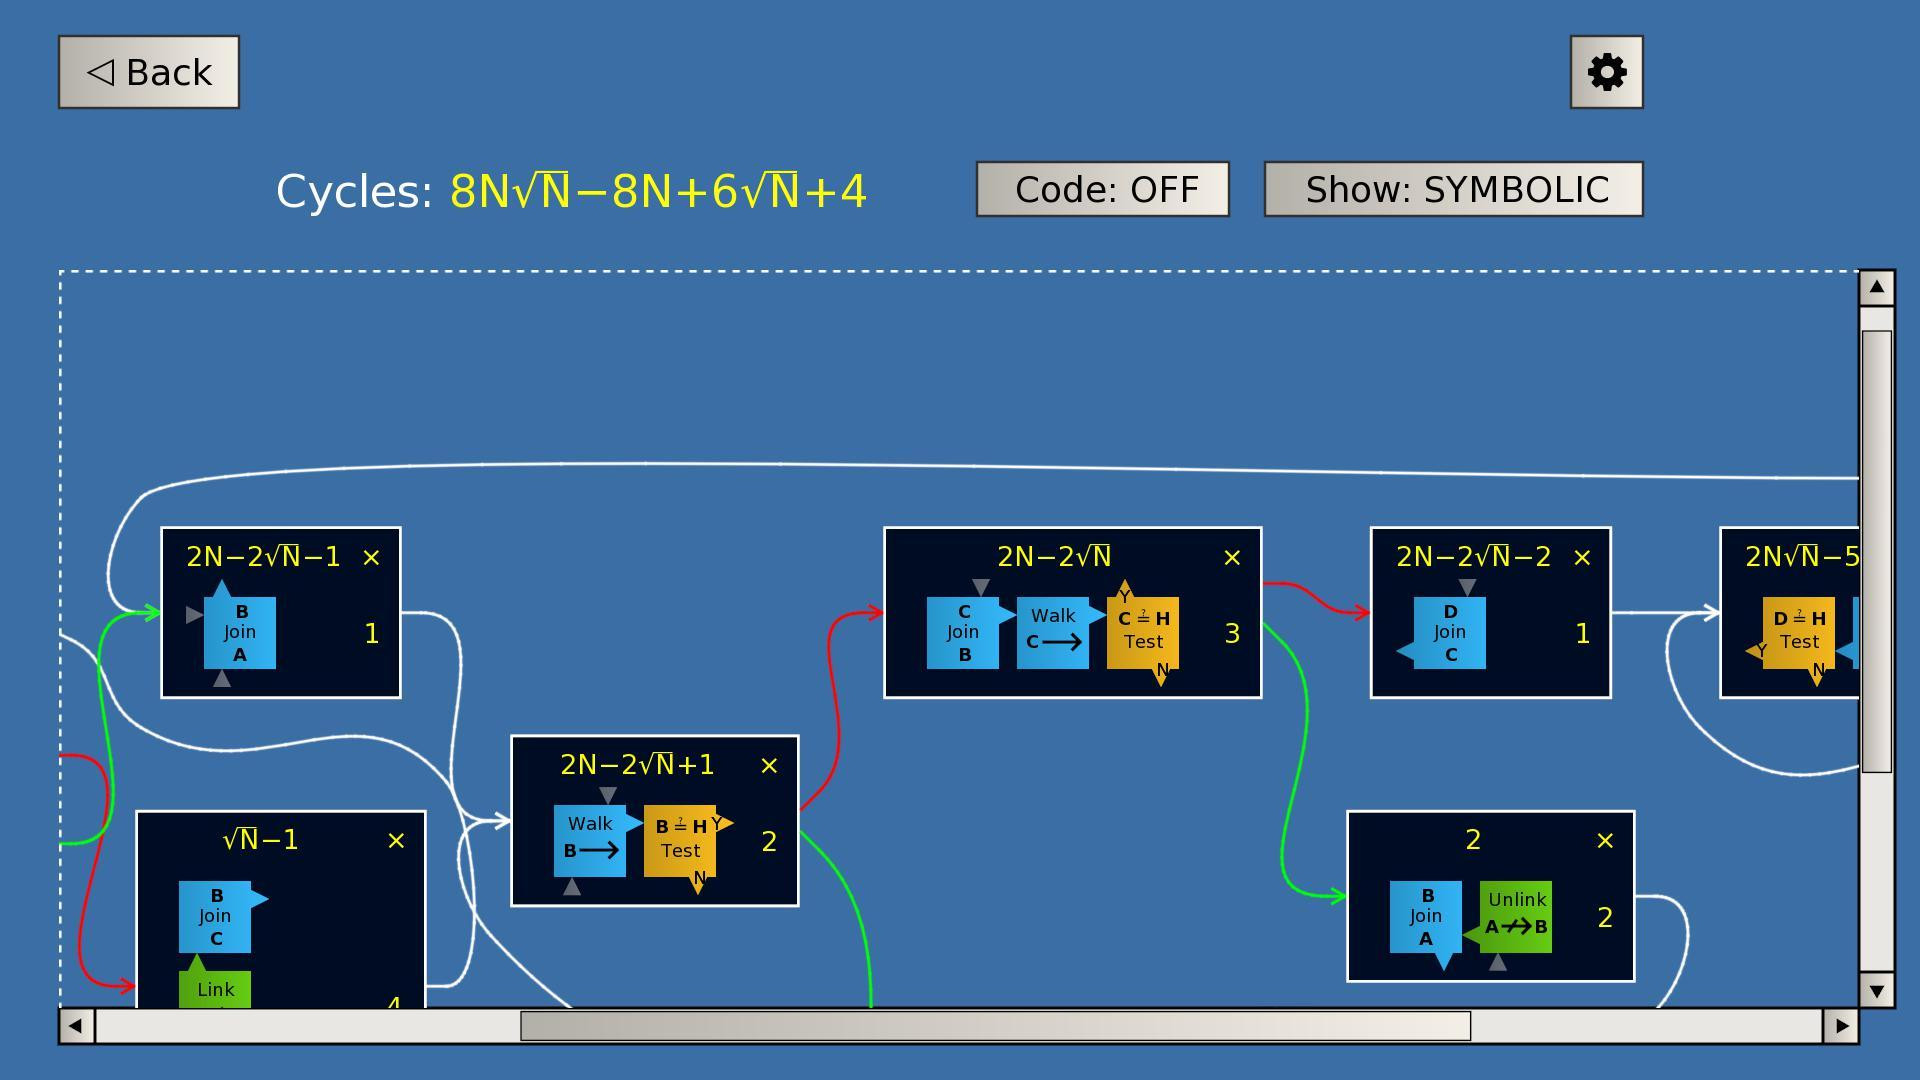Click the cycles formula 8N√N−8N+6√N+4

point(658,191)
